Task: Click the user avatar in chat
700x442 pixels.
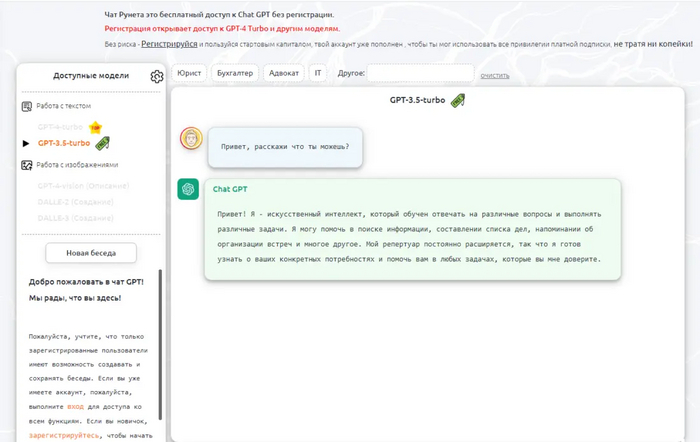Action: pyautogui.click(x=191, y=138)
